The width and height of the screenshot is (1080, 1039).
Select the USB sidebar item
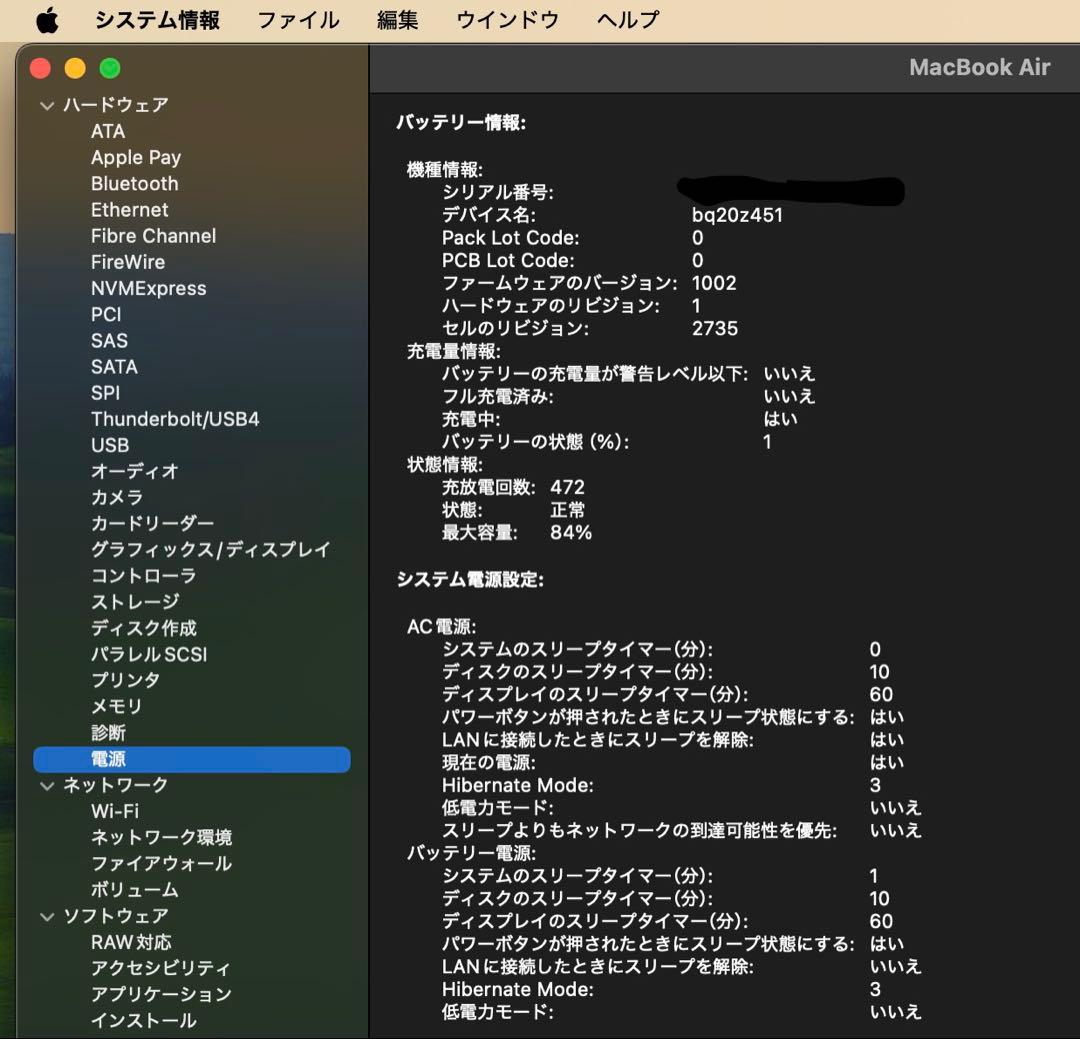tap(110, 445)
